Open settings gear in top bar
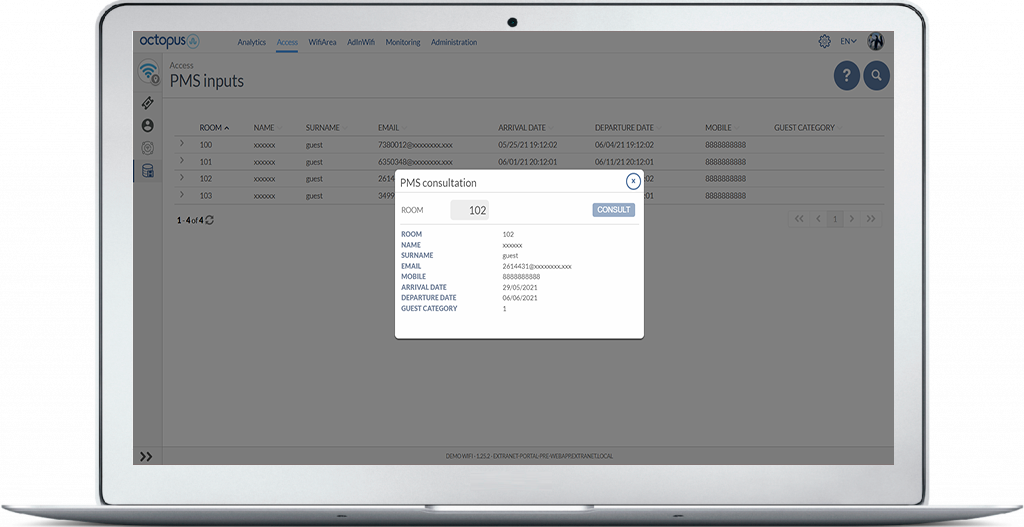 824,42
